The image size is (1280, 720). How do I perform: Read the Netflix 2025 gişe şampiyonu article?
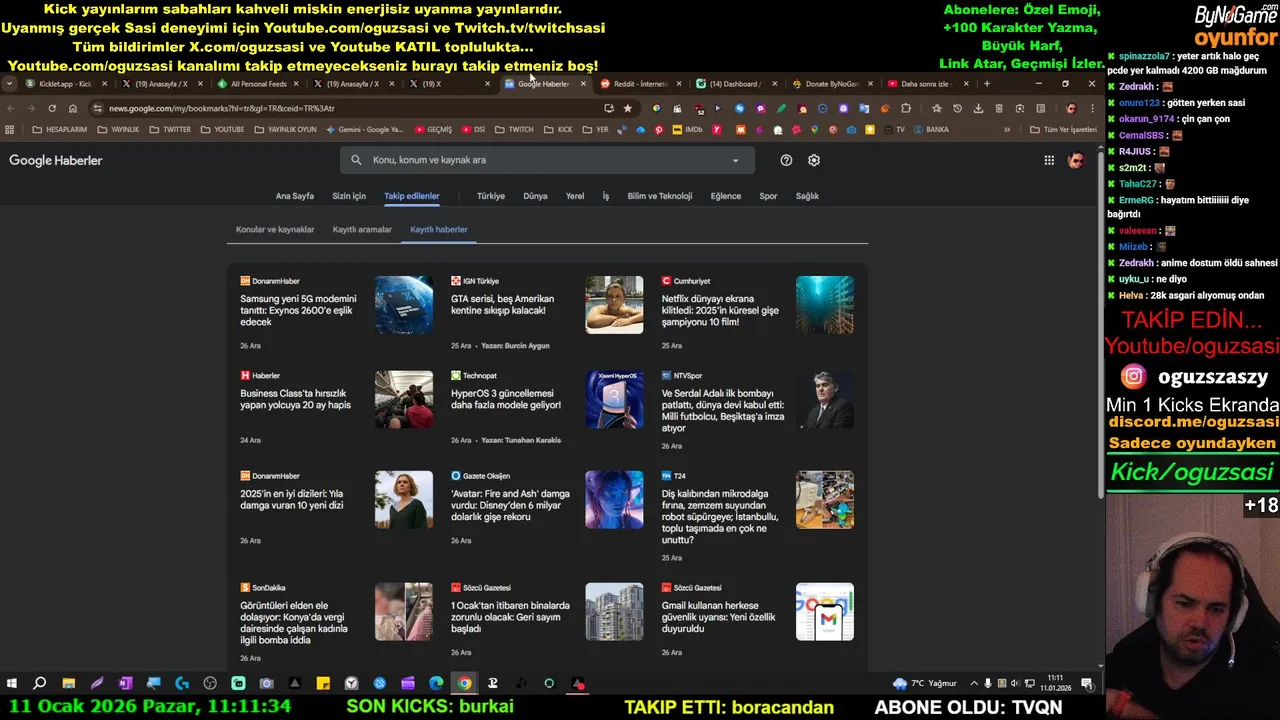coord(720,310)
